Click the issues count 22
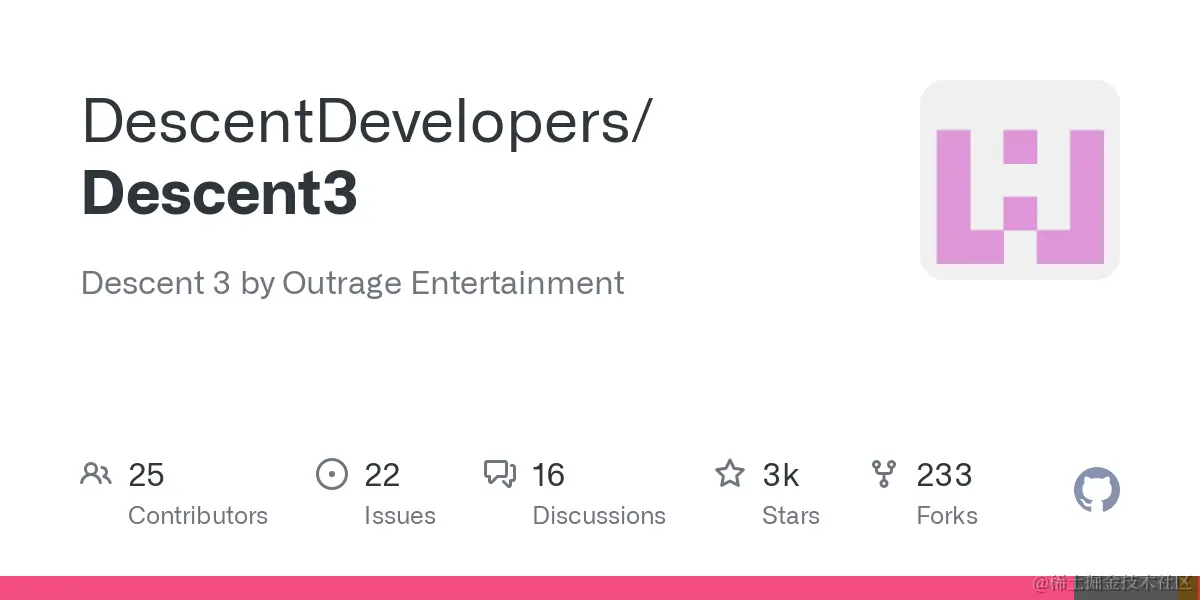The image size is (1200, 600). point(382,475)
